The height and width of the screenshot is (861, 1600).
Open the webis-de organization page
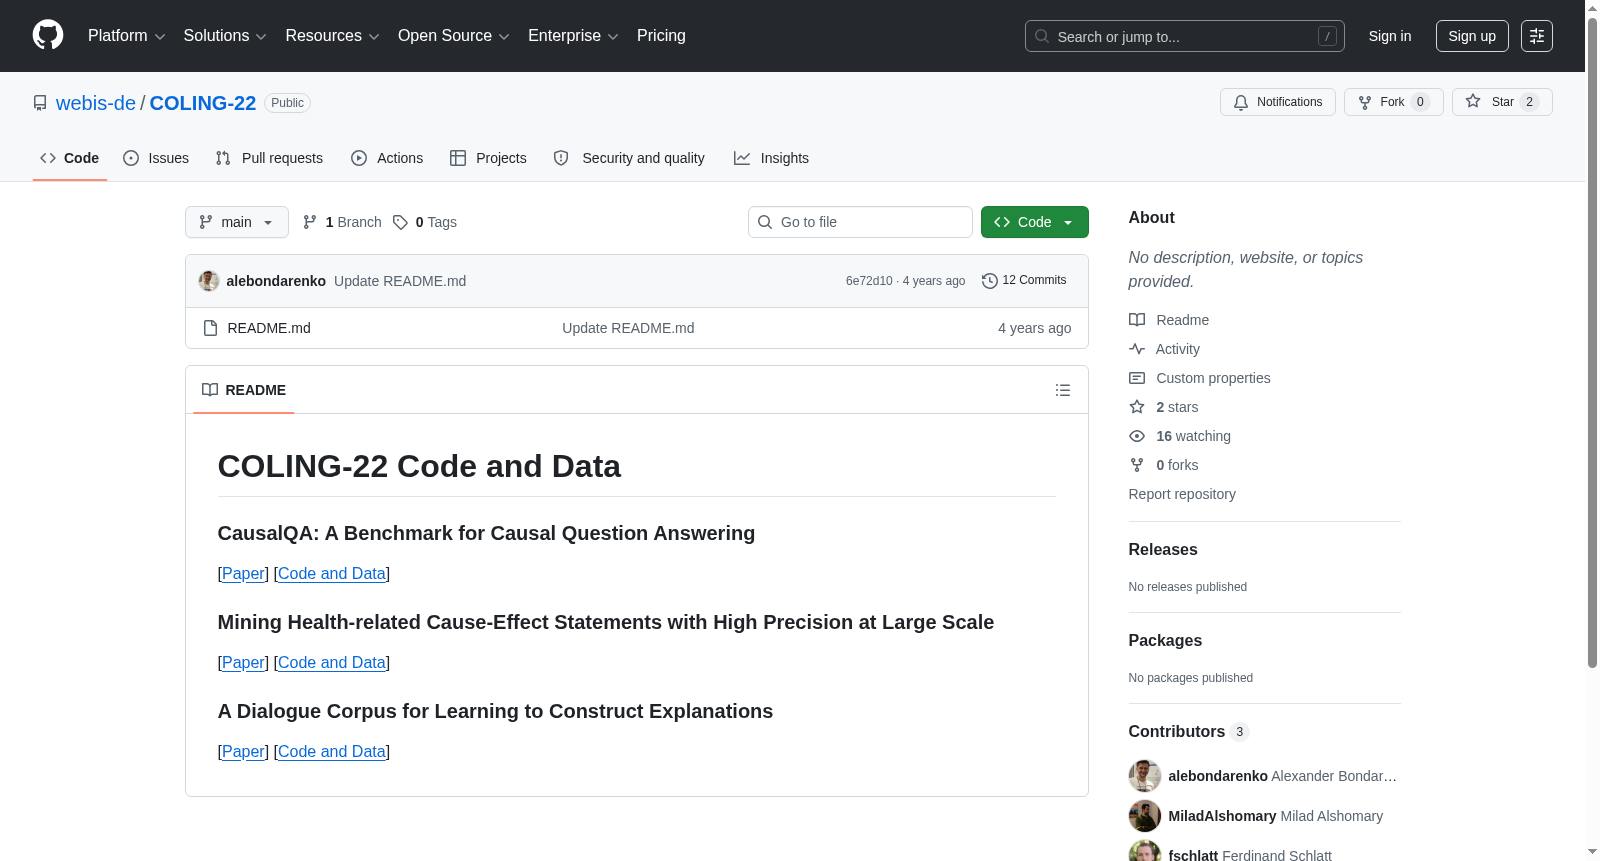(x=96, y=103)
